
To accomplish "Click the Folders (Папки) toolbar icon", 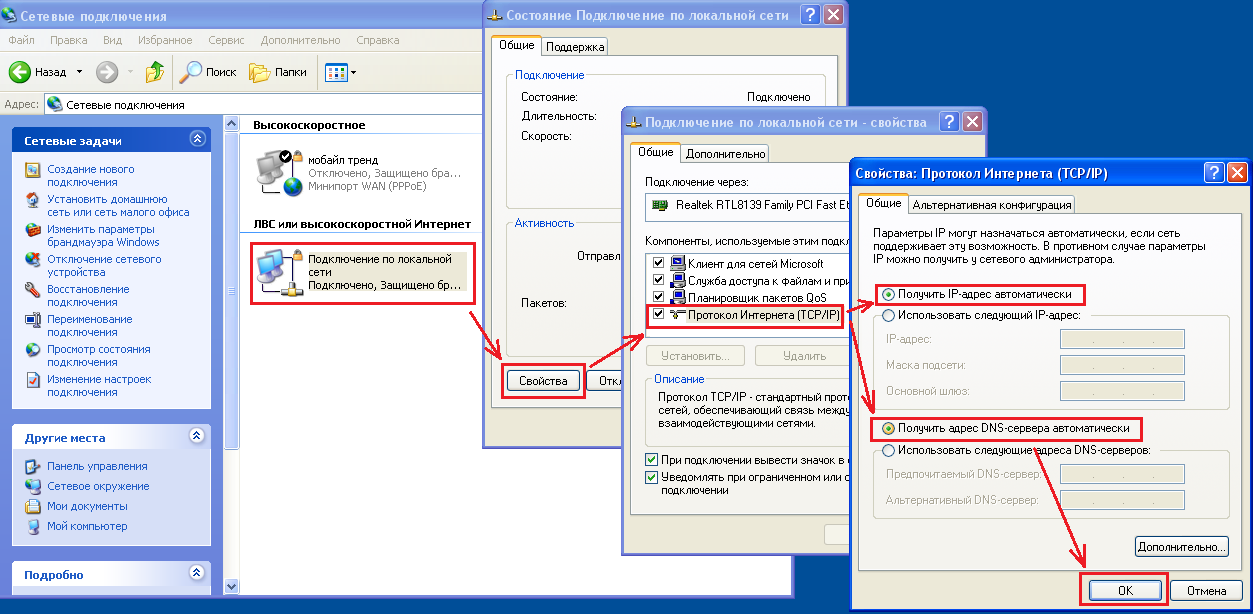I will pos(259,72).
